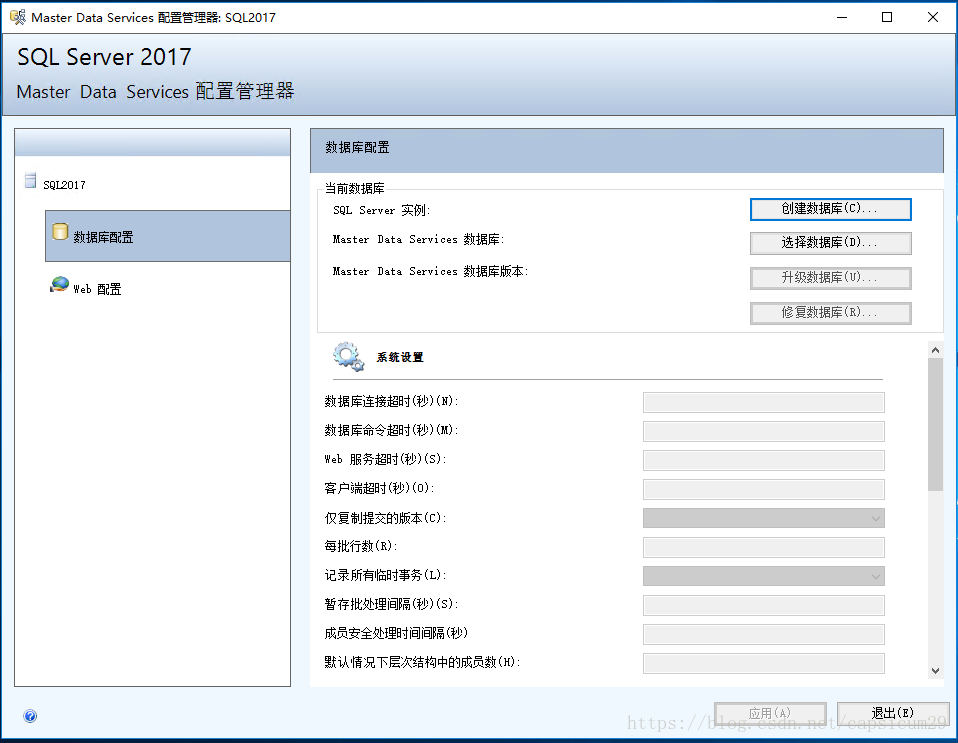Image resolution: width=958 pixels, height=743 pixels.
Task: Click the 数据库配置 panel header text
Action: tap(357, 147)
